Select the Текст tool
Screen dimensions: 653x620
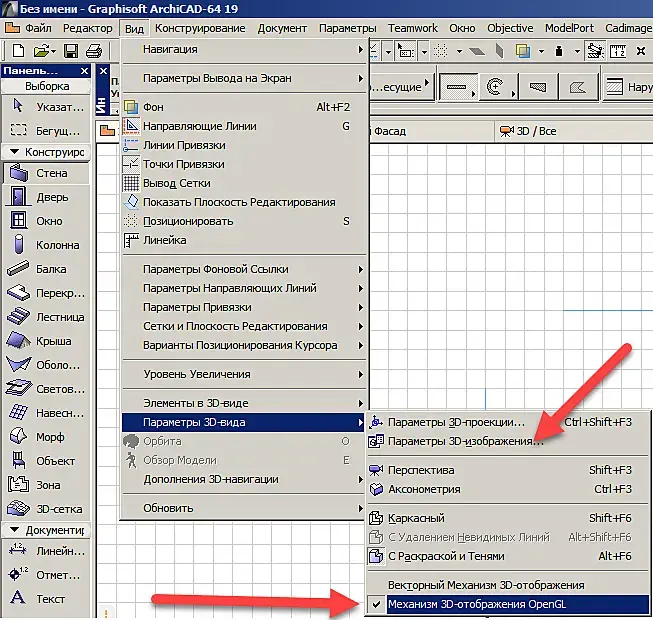[x=46, y=599]
